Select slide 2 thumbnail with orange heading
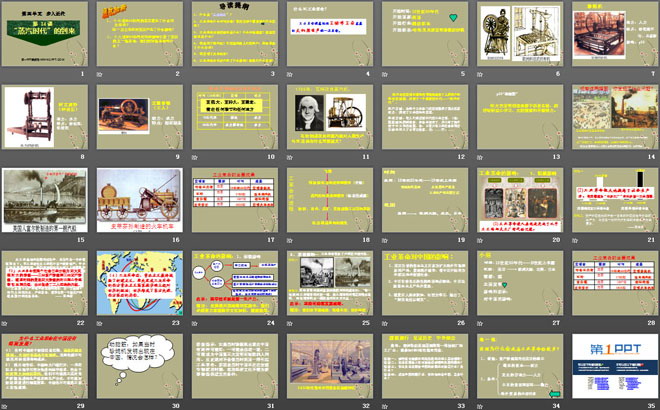Image resolution: width=660 pixels, height=410 pixels. tap(140, 34)
